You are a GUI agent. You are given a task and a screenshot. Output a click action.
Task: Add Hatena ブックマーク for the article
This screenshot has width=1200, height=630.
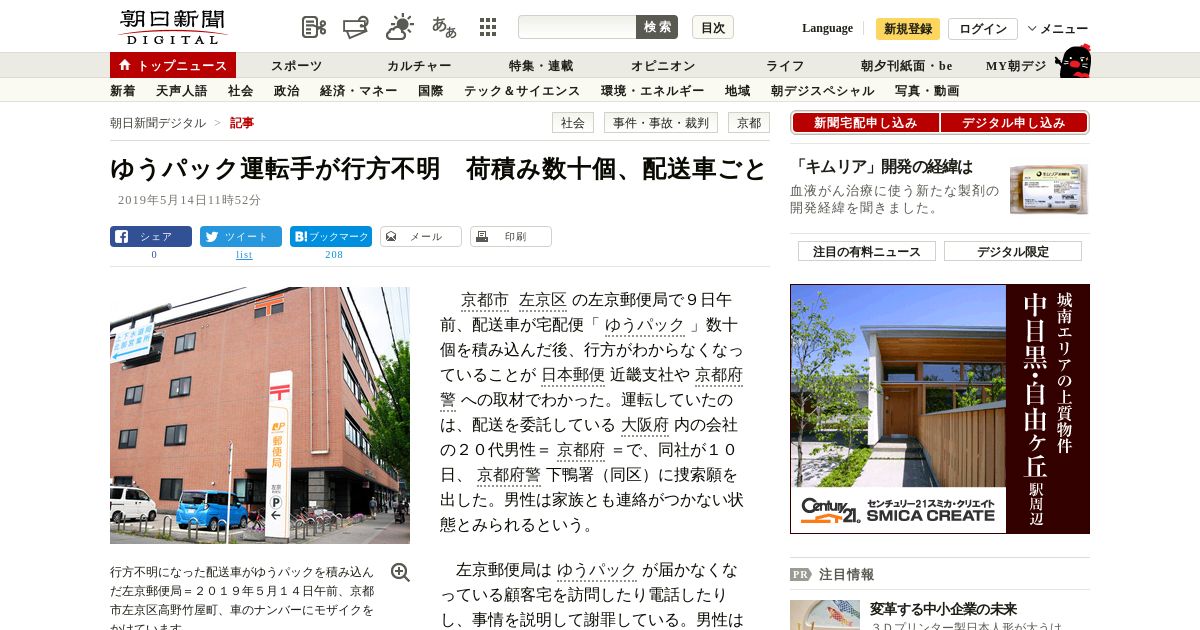point(331,237)
